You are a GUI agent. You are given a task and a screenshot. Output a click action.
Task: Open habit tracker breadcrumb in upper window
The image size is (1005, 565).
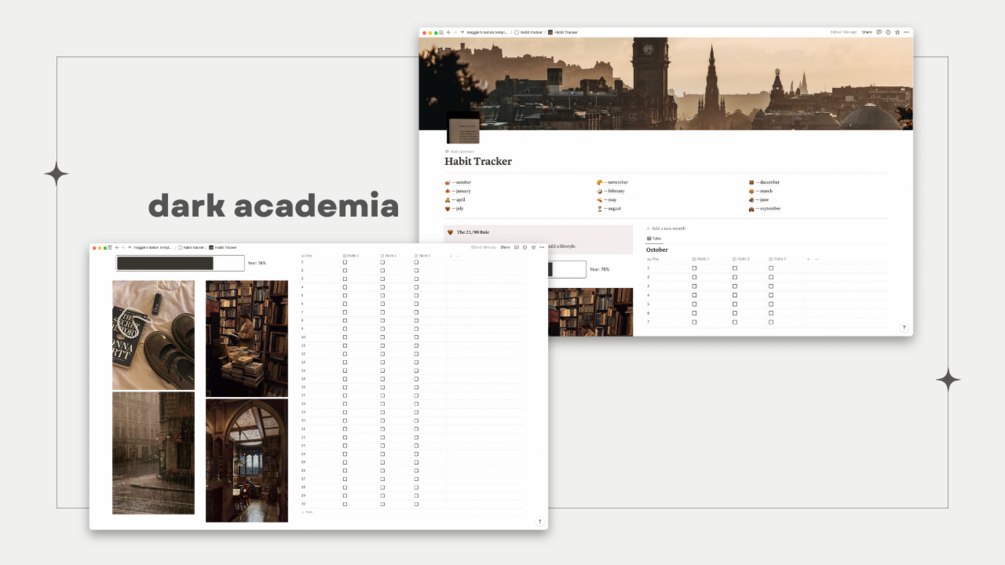click(x=528, y=32)
